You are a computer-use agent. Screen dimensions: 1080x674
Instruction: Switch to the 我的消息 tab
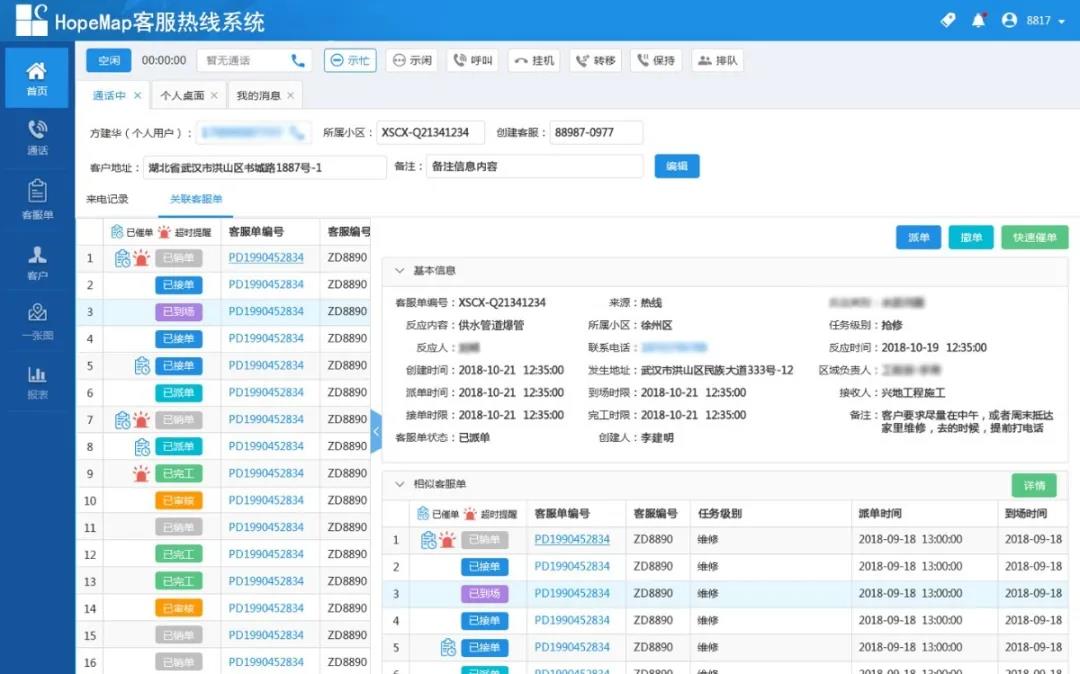[258, 96]
